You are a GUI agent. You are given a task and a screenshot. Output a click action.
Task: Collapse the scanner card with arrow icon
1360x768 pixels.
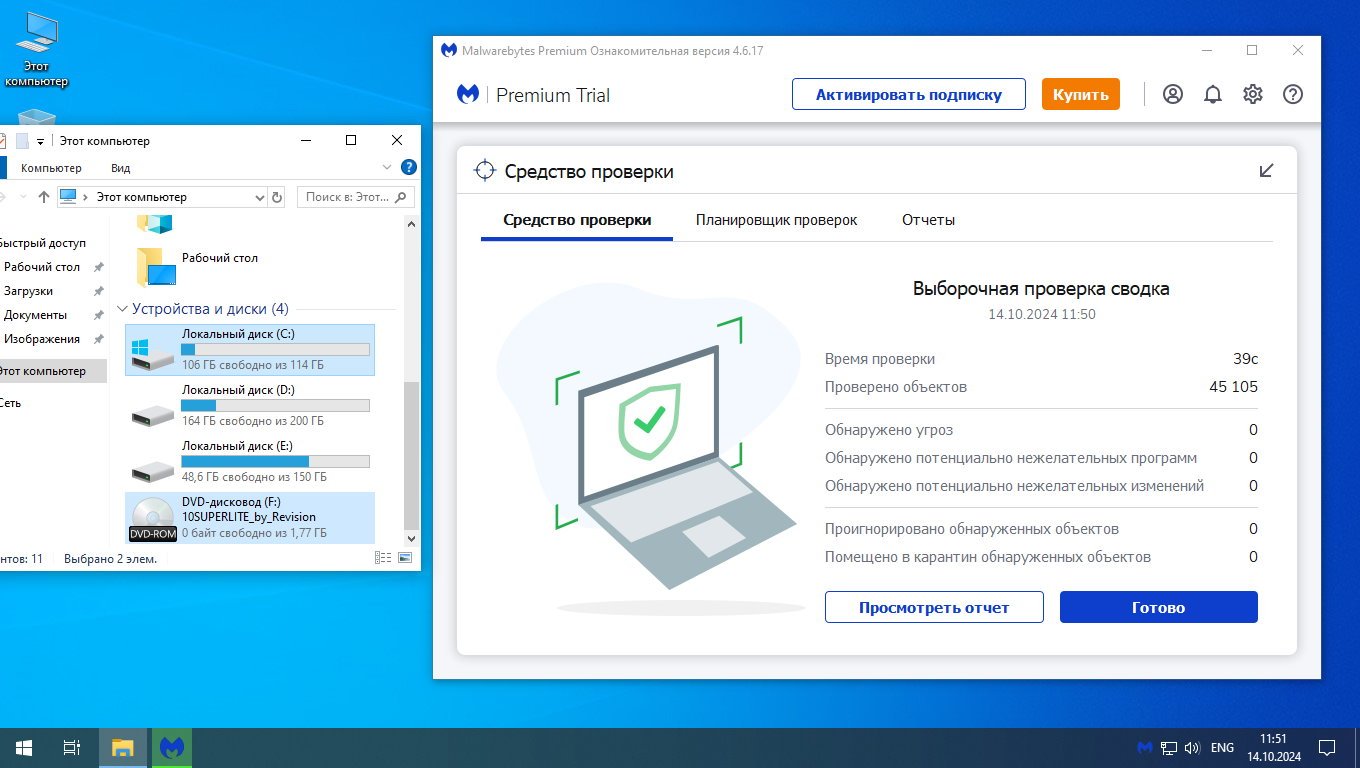pyautogui.click(x=1266, y=171)
